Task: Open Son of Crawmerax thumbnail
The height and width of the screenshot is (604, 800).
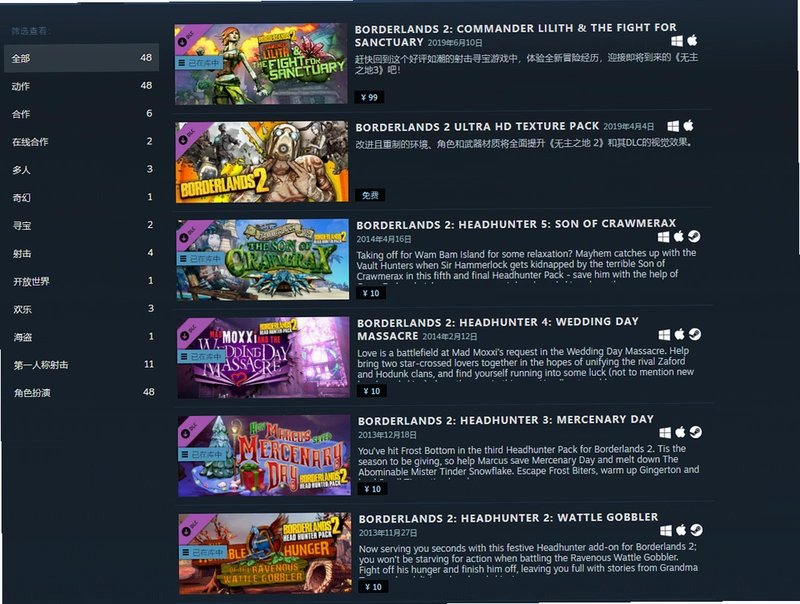Action: coord(263,260)
